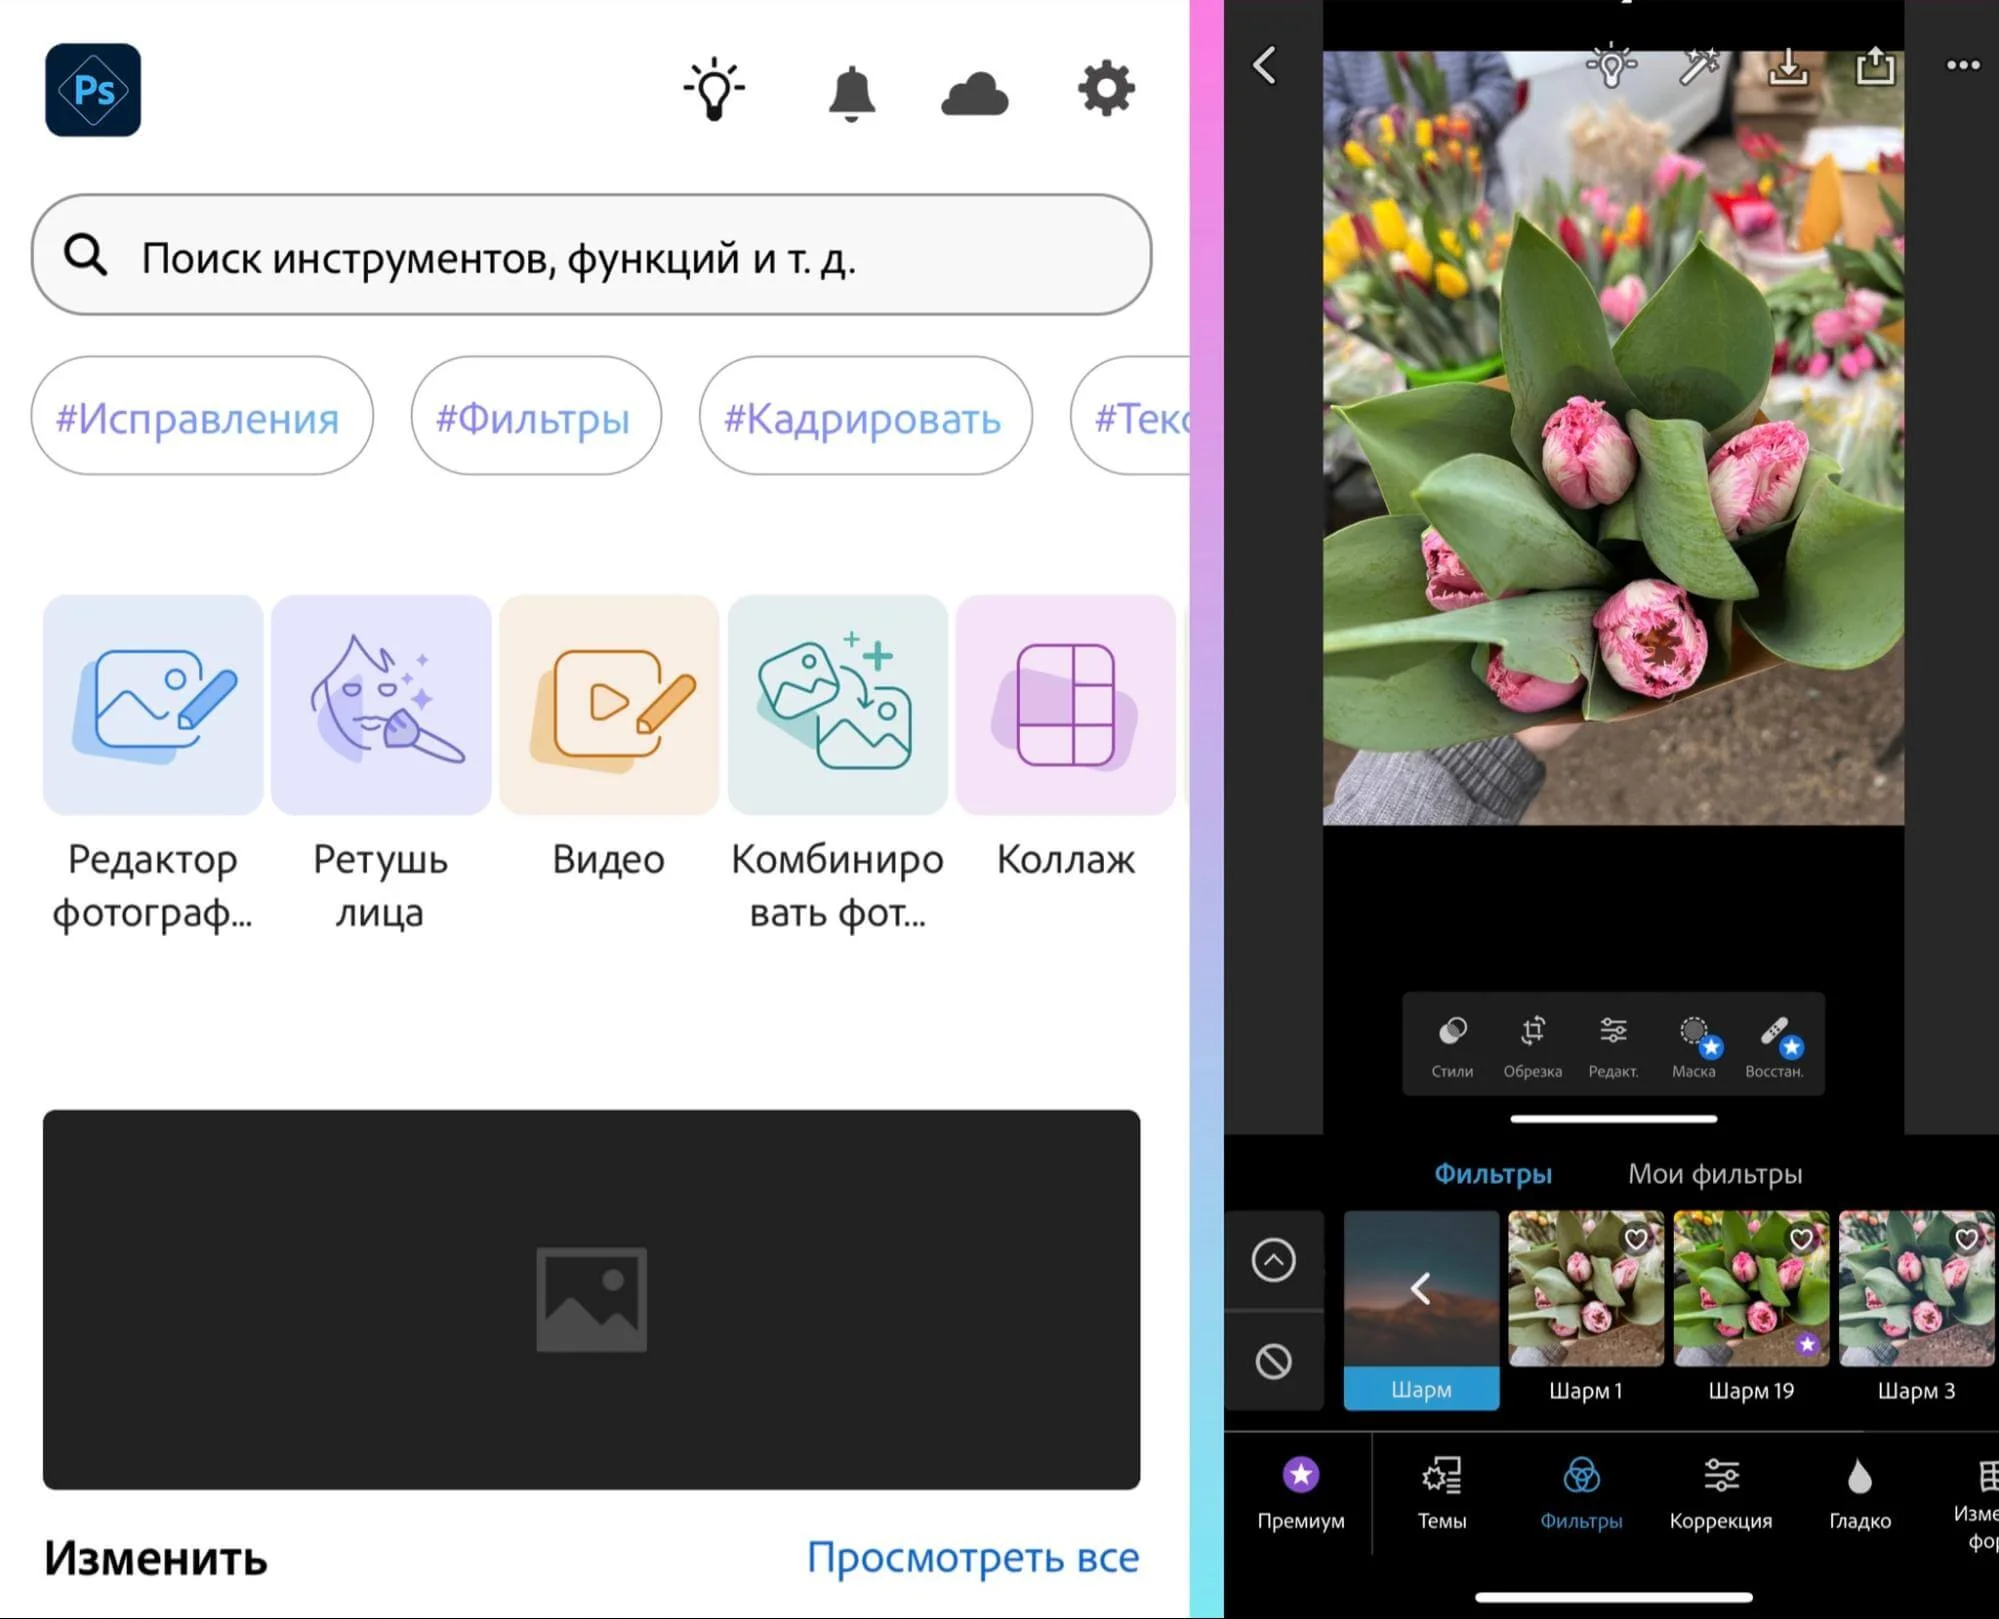Tap Просмотреть все link
Image resolution: width=1999 pixels, height=1619 pixels.
pos(972,1557)
